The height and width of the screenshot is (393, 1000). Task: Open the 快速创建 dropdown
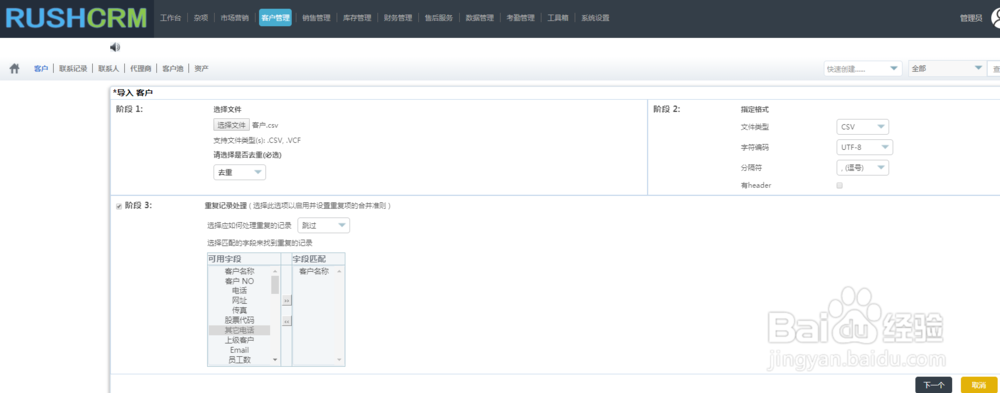tap(863, 69)
